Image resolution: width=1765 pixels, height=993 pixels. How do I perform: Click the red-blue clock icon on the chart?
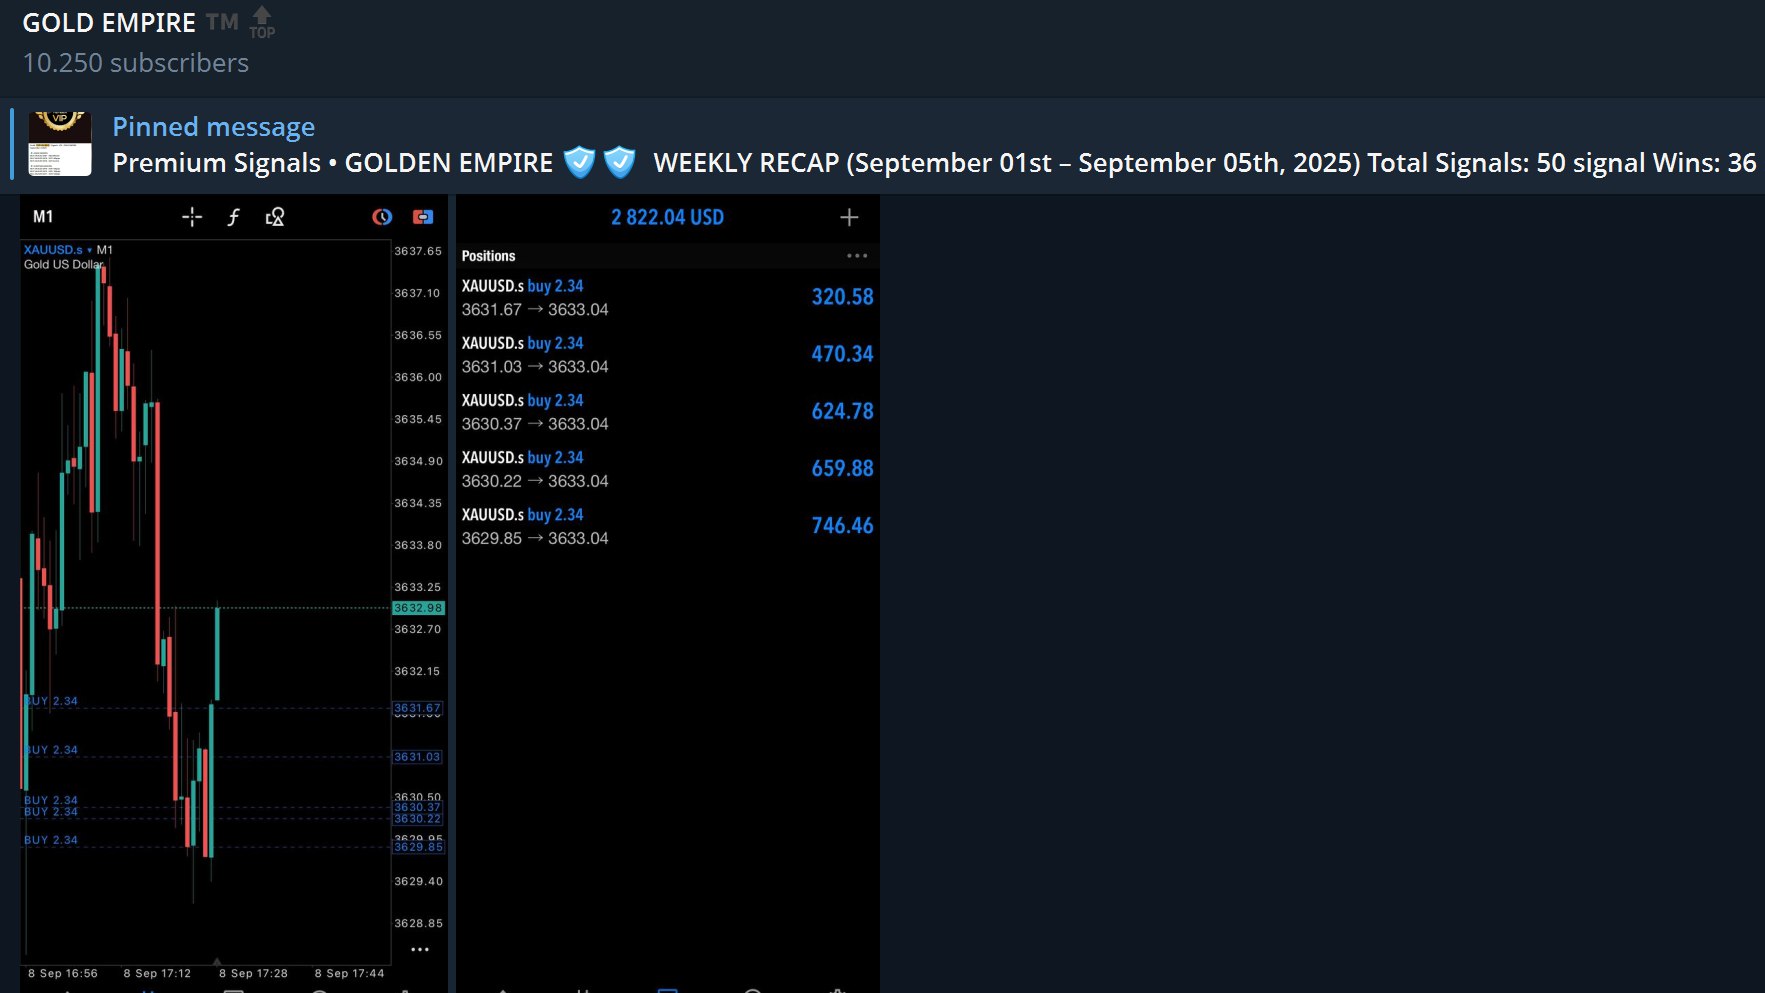[382, 217]
